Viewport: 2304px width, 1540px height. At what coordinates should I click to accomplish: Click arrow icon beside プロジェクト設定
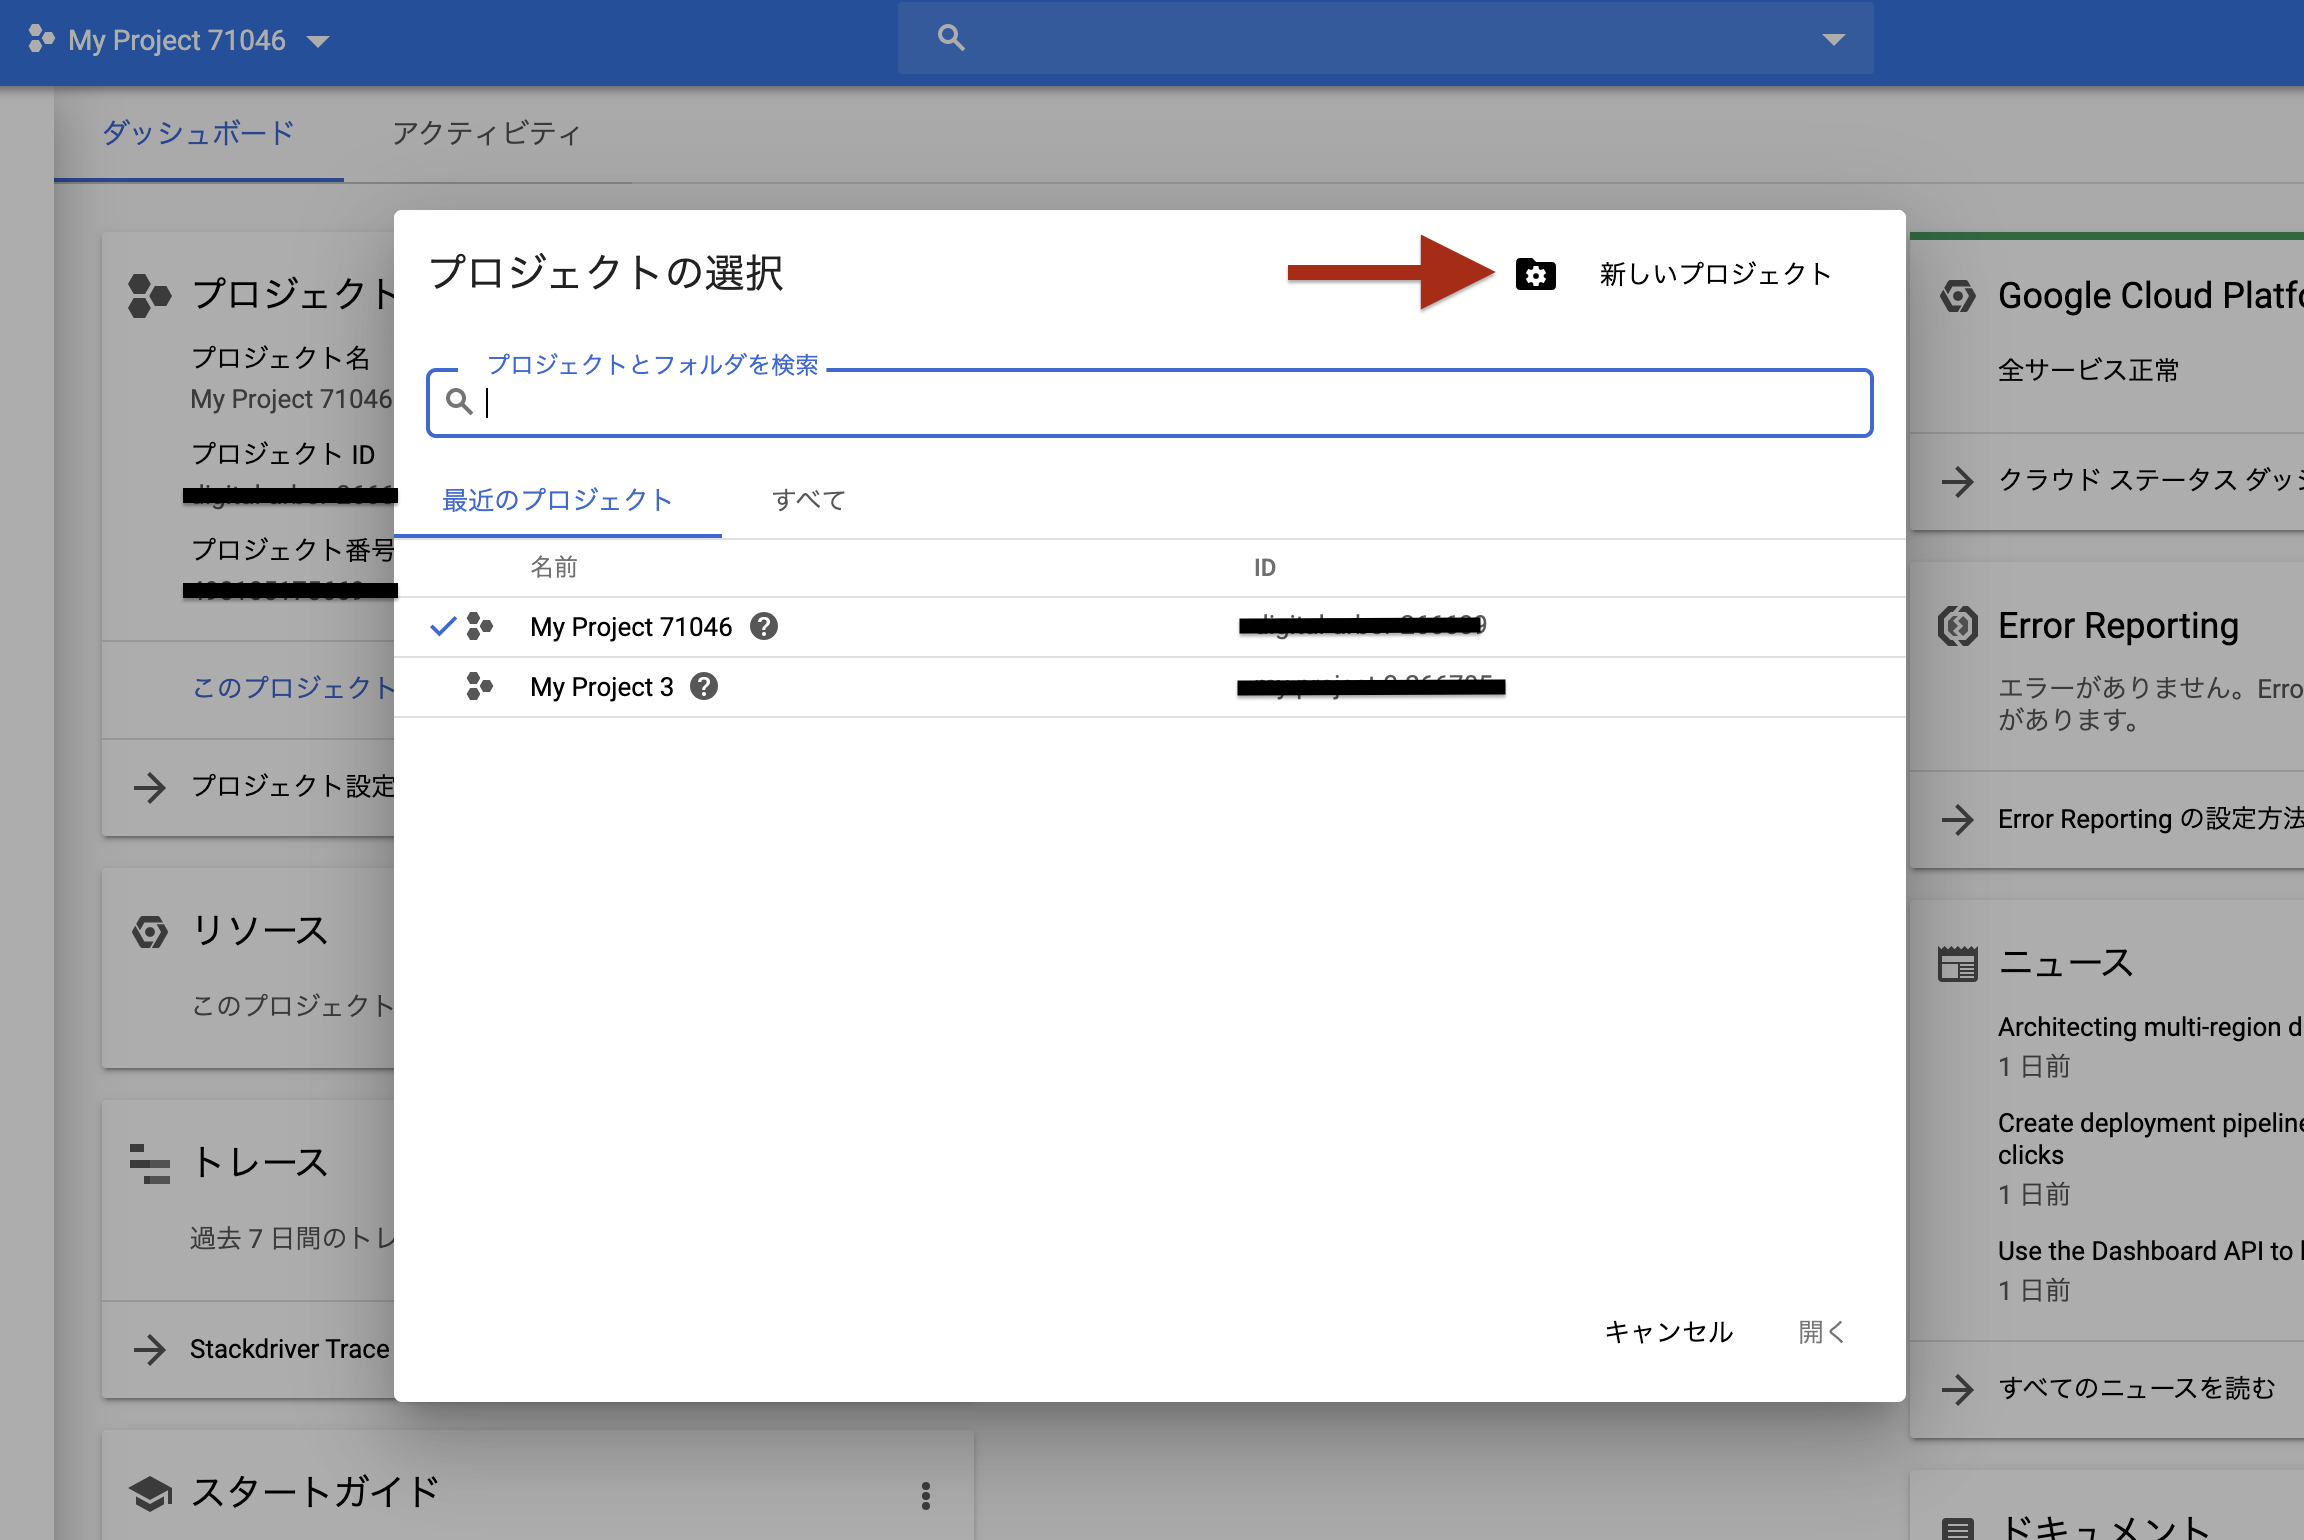pyautogui.click(x=149, y=788)
